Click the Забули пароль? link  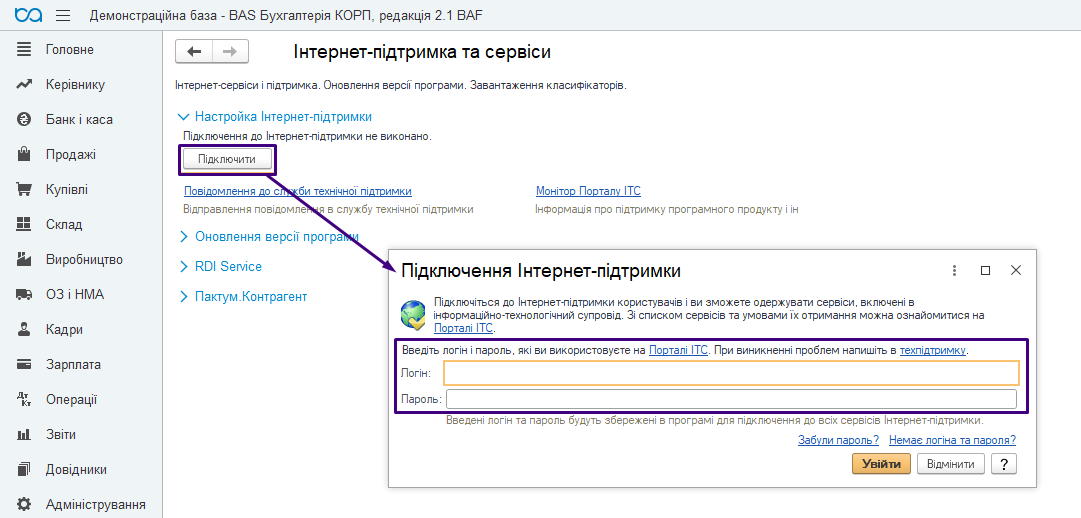[x=838, y=440]
